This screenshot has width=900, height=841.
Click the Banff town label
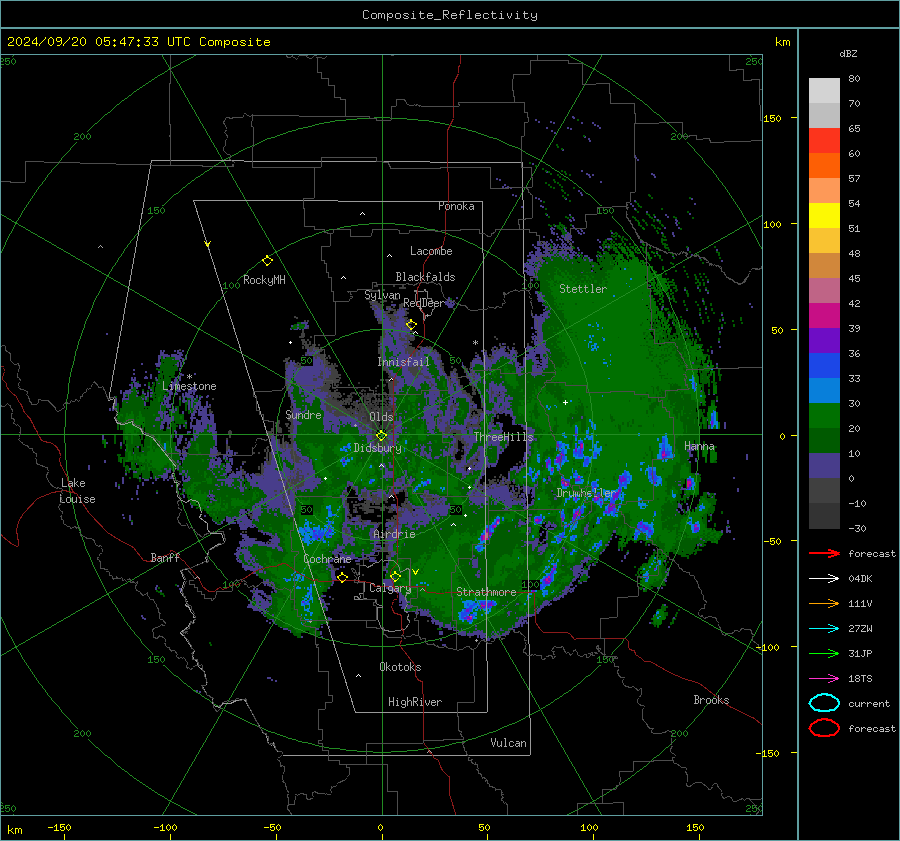tap(165, 557)
